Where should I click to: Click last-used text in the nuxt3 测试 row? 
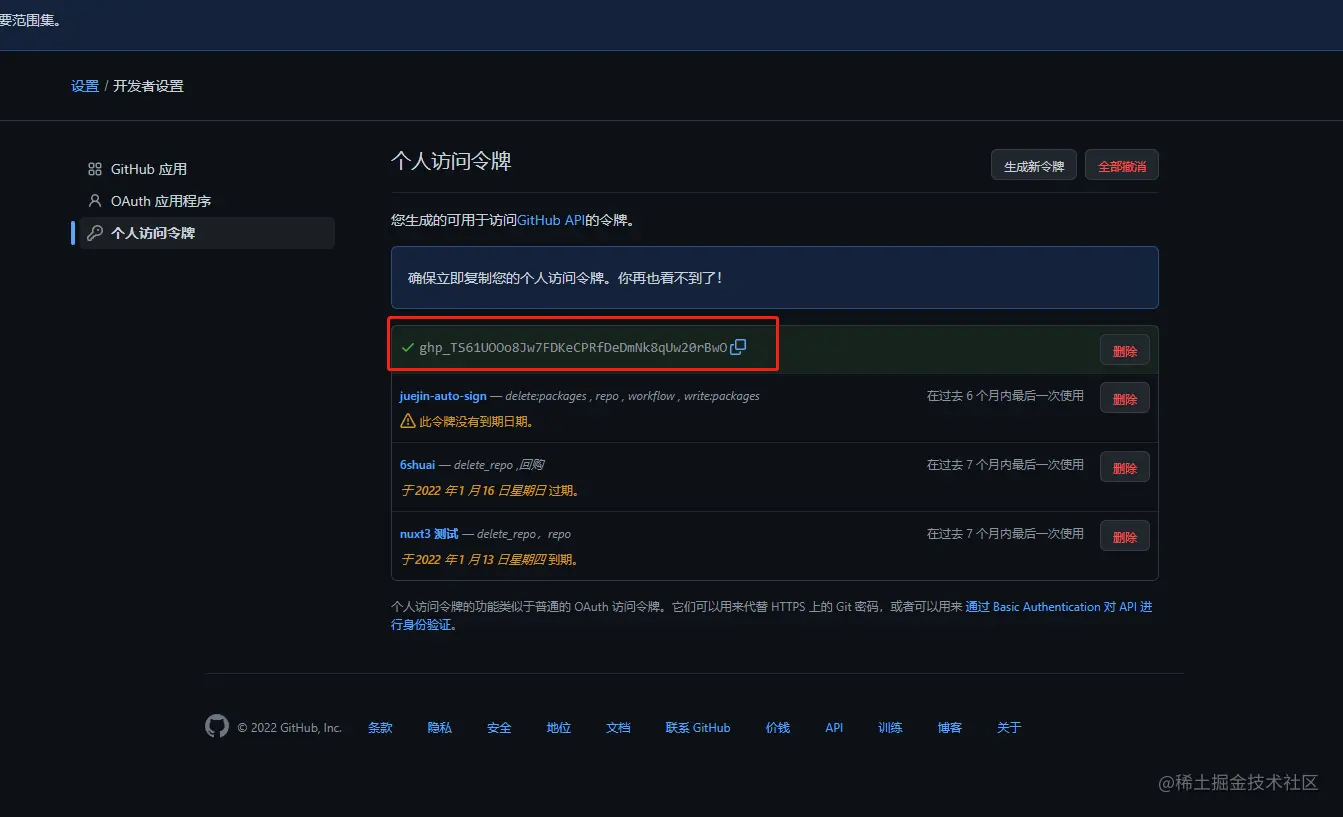click(1005, 534)
